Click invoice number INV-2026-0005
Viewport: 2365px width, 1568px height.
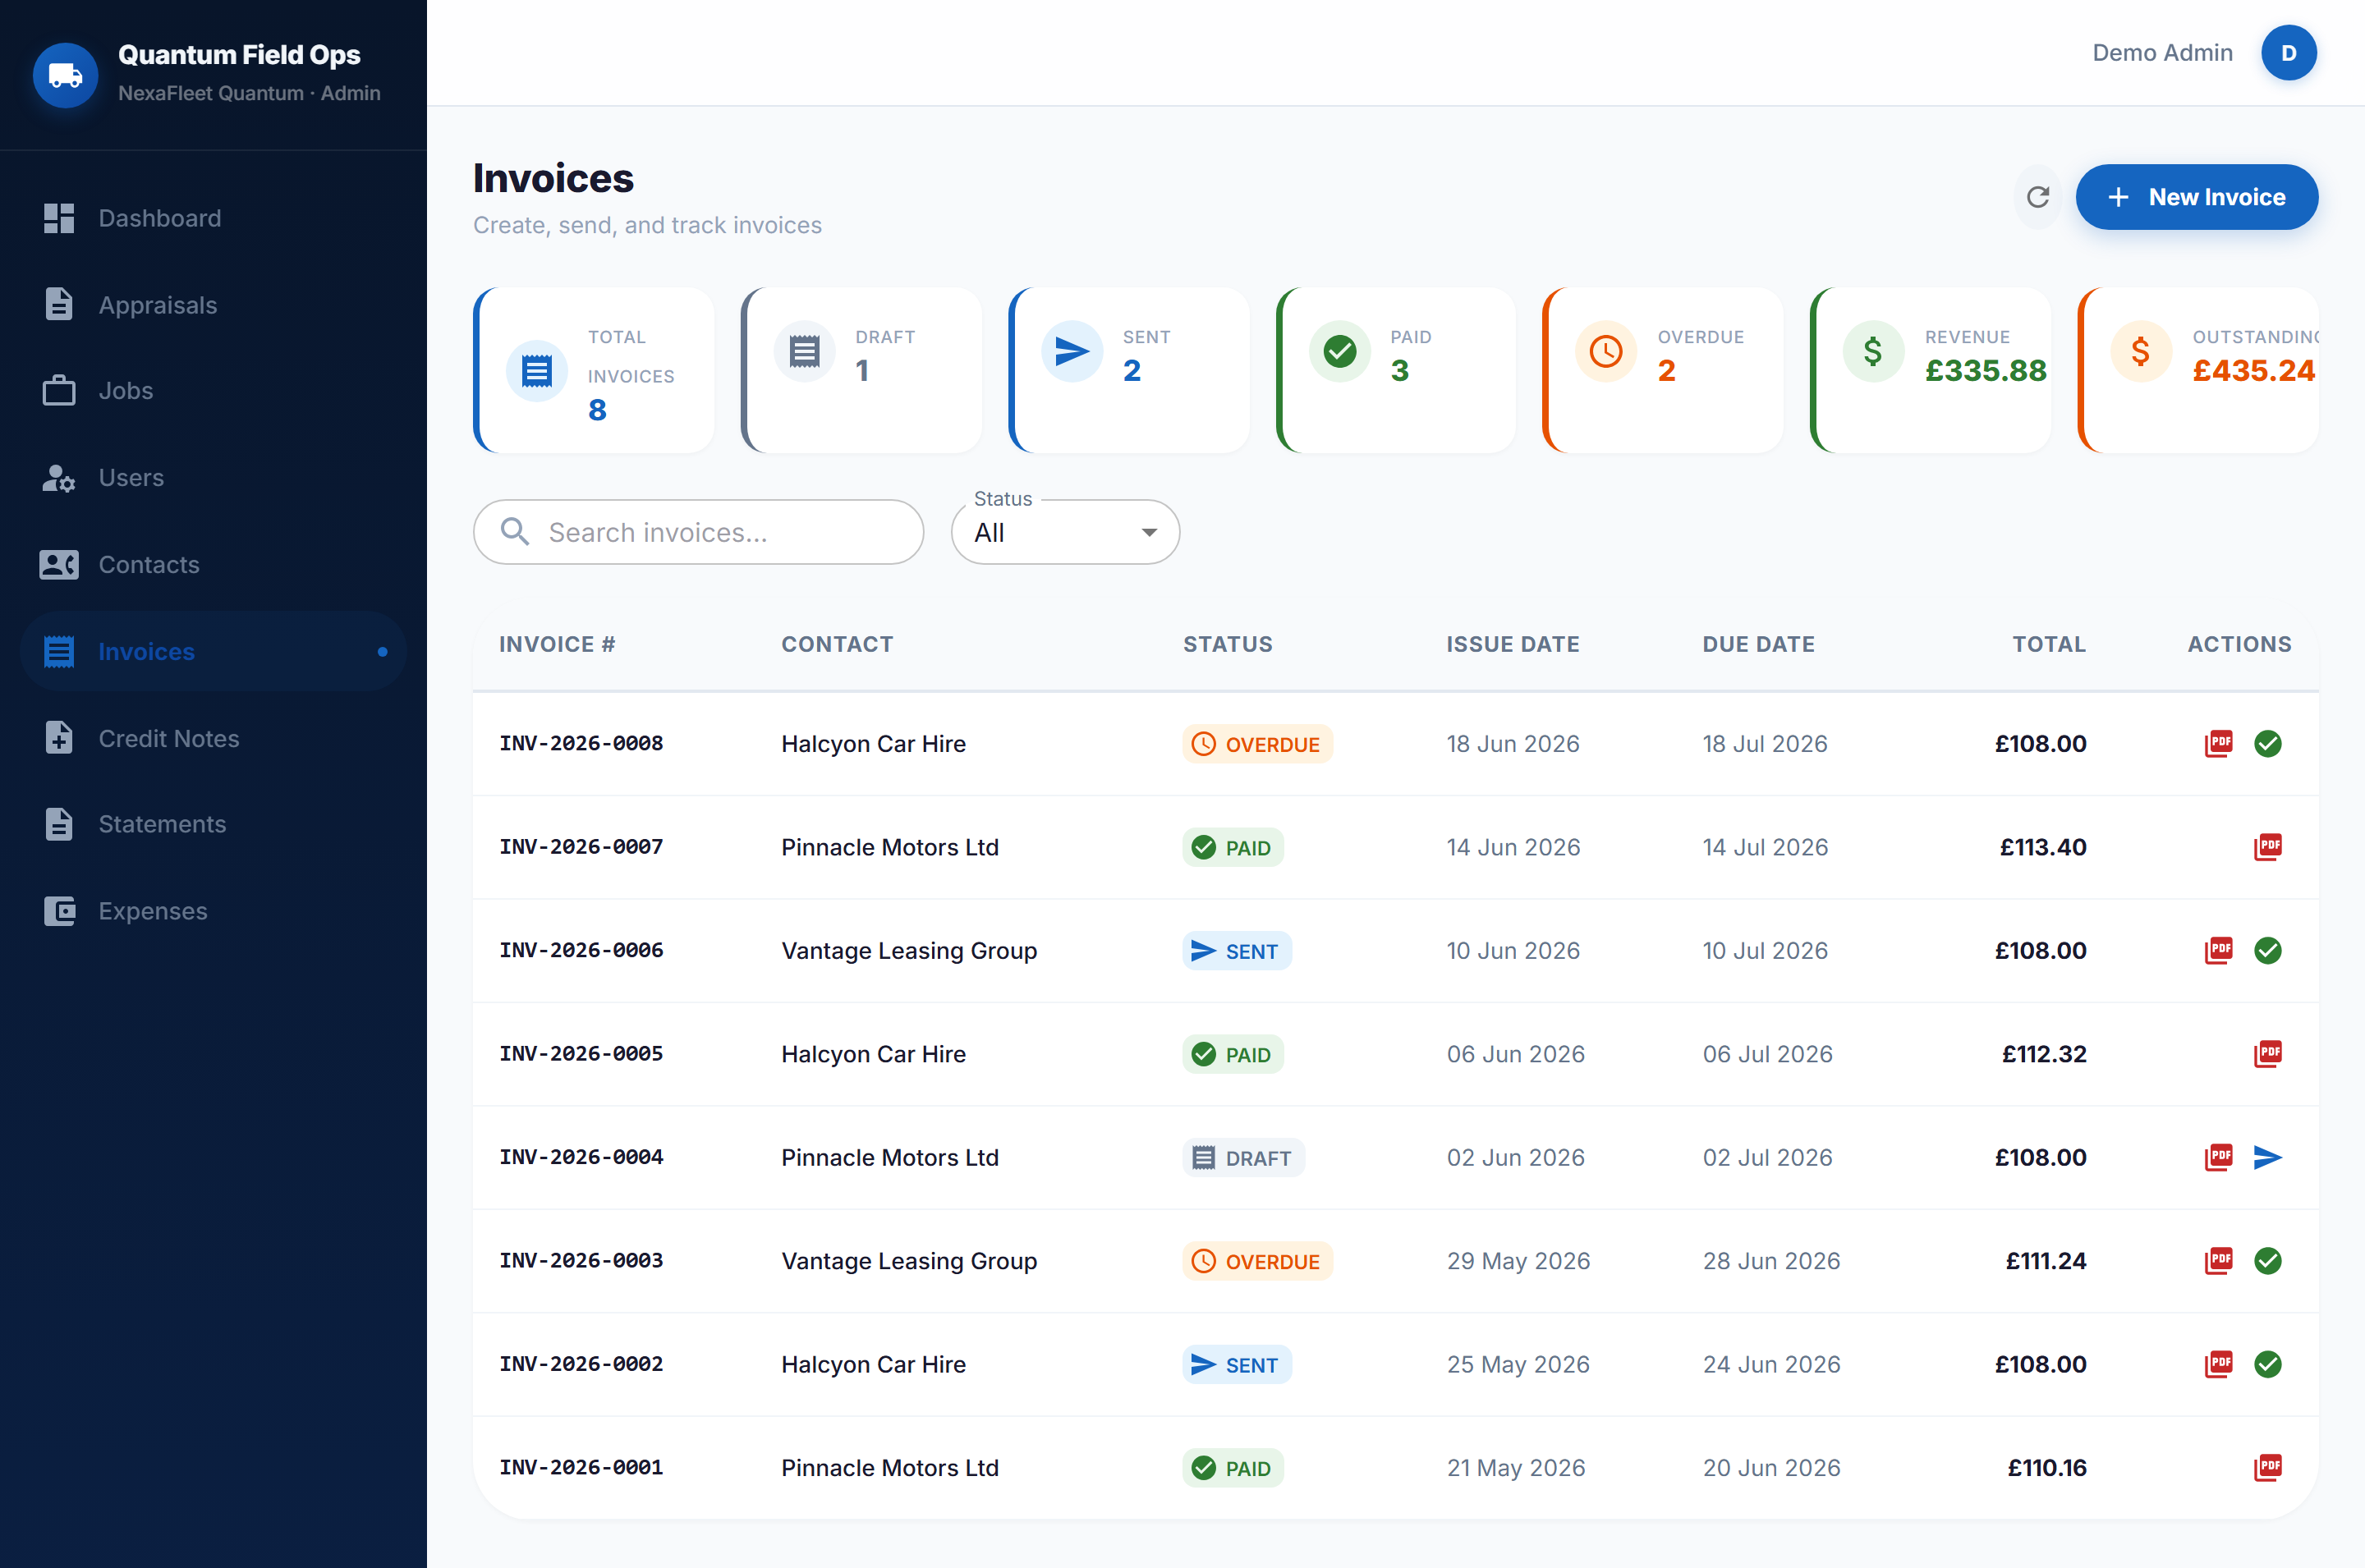[x=581, y=1054]
